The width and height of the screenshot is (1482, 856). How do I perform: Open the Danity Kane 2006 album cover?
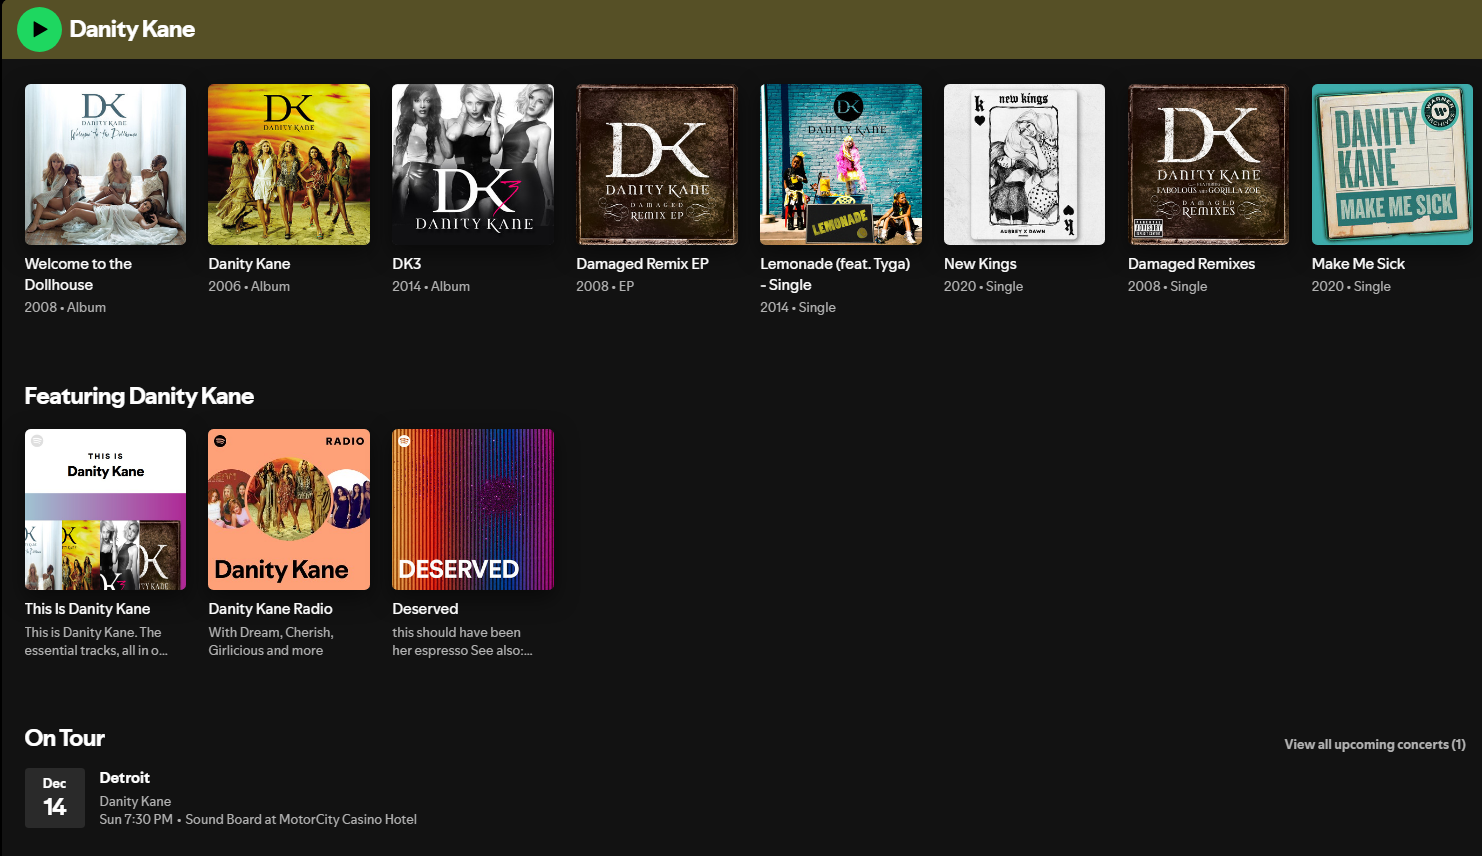(x=289, y=164)
